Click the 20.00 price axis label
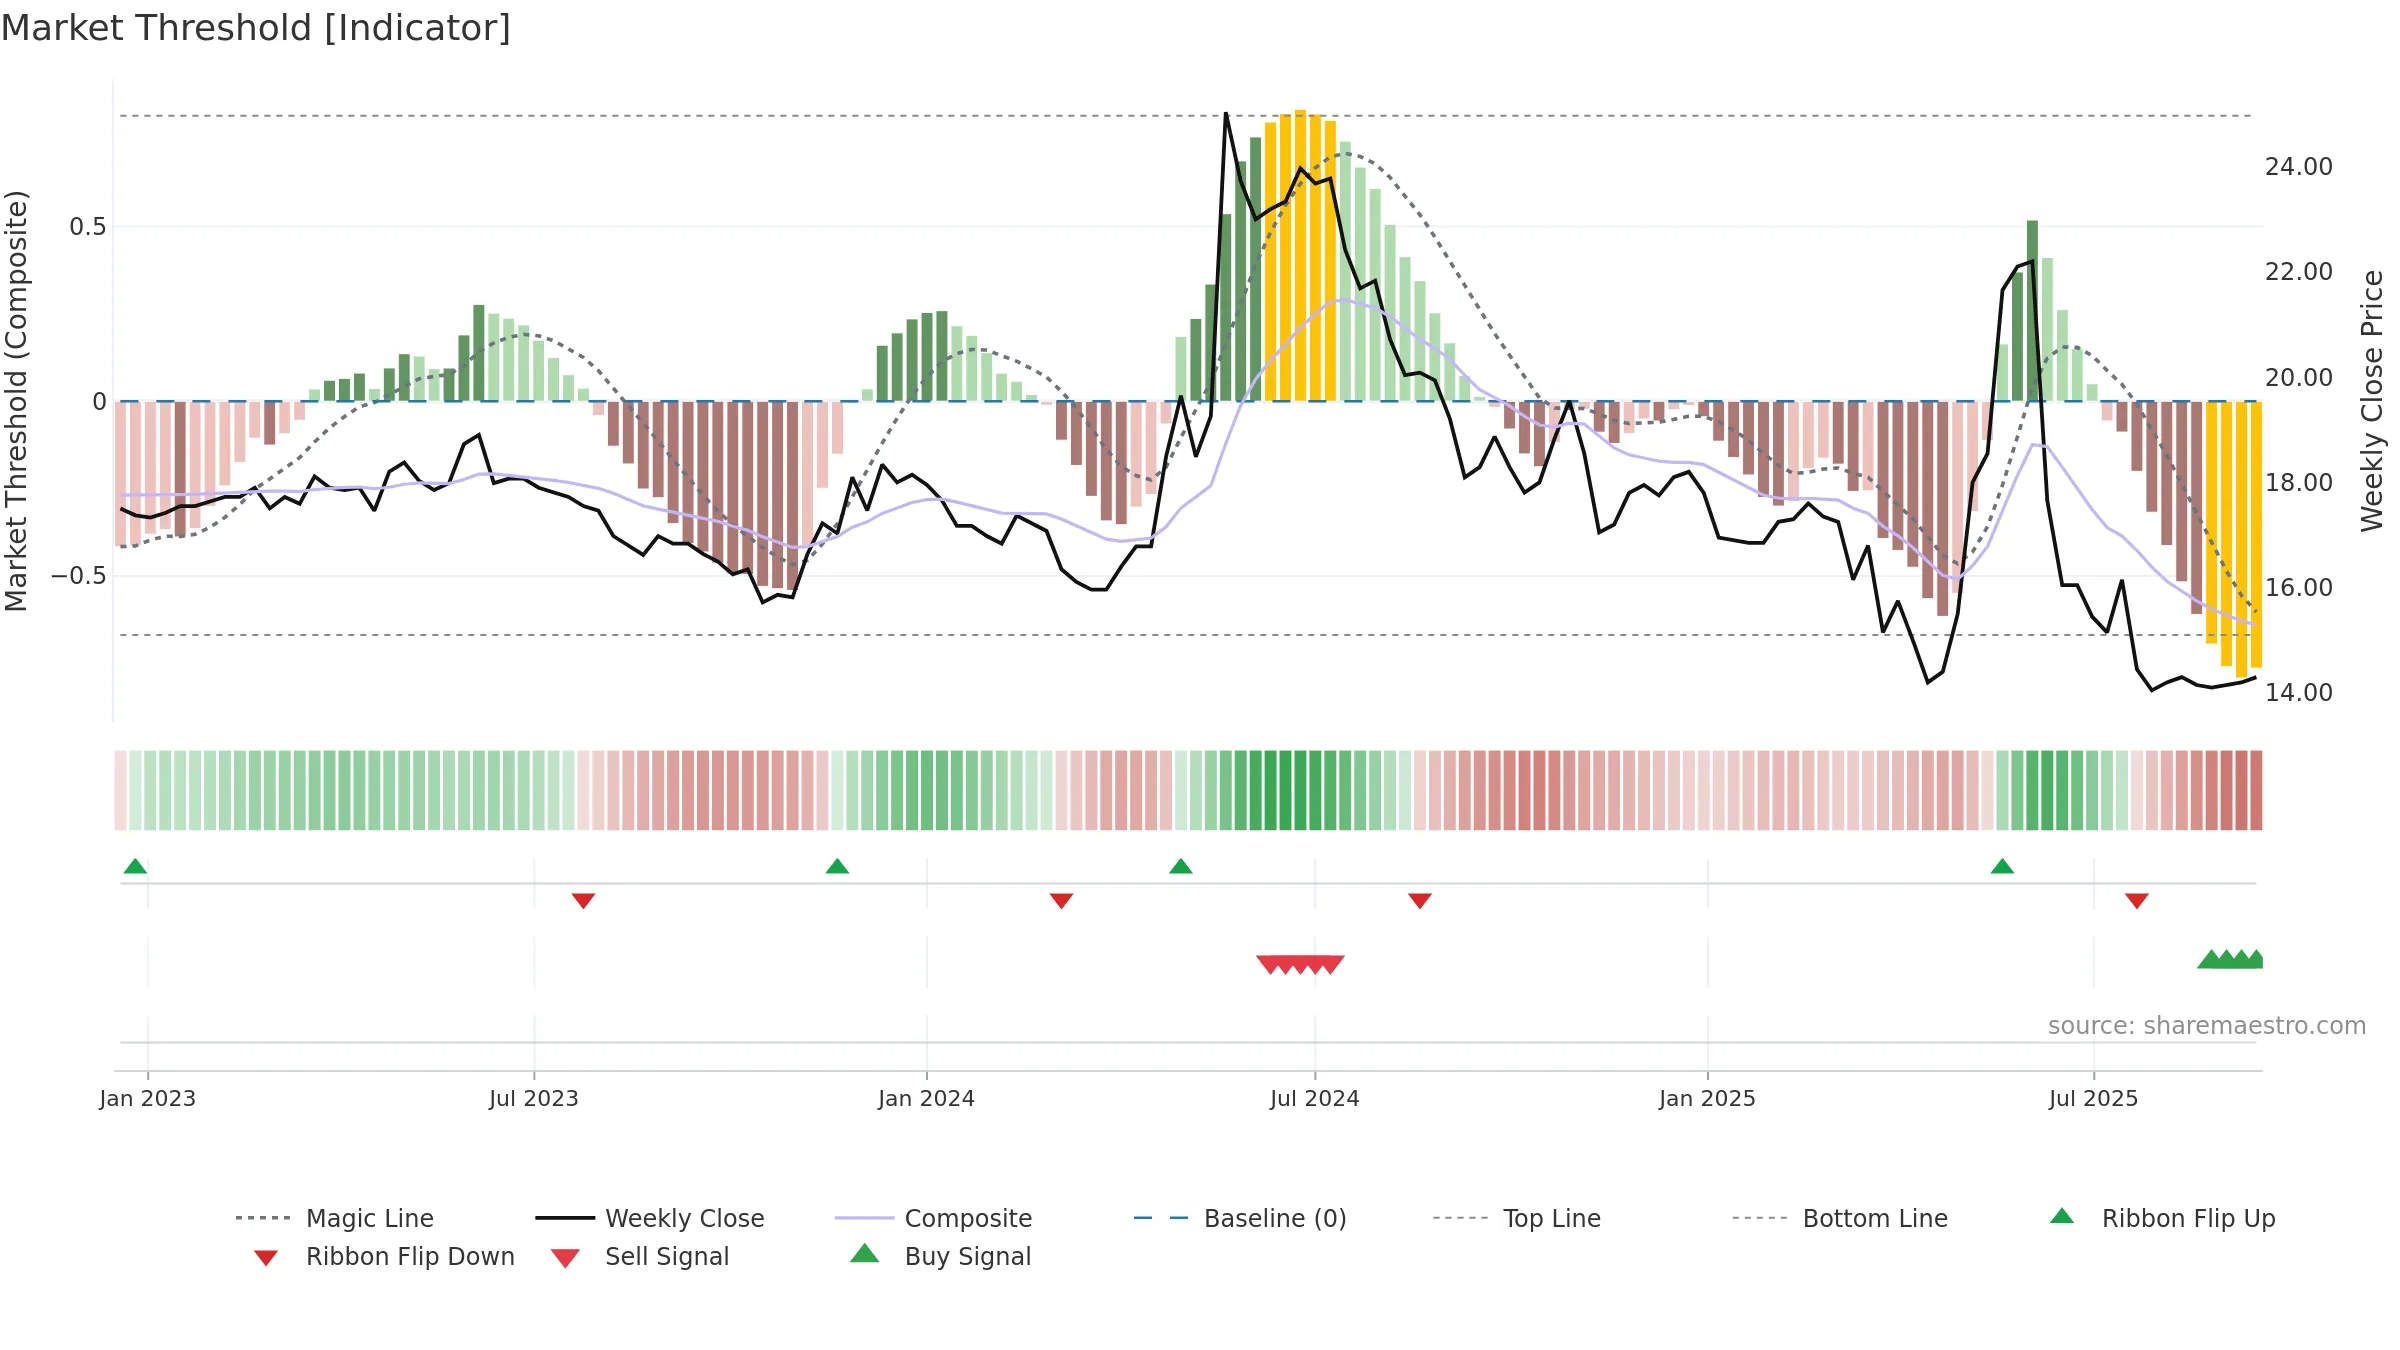The height and width of the screenshot is (1350, 2400). [x=2299, y=378]
